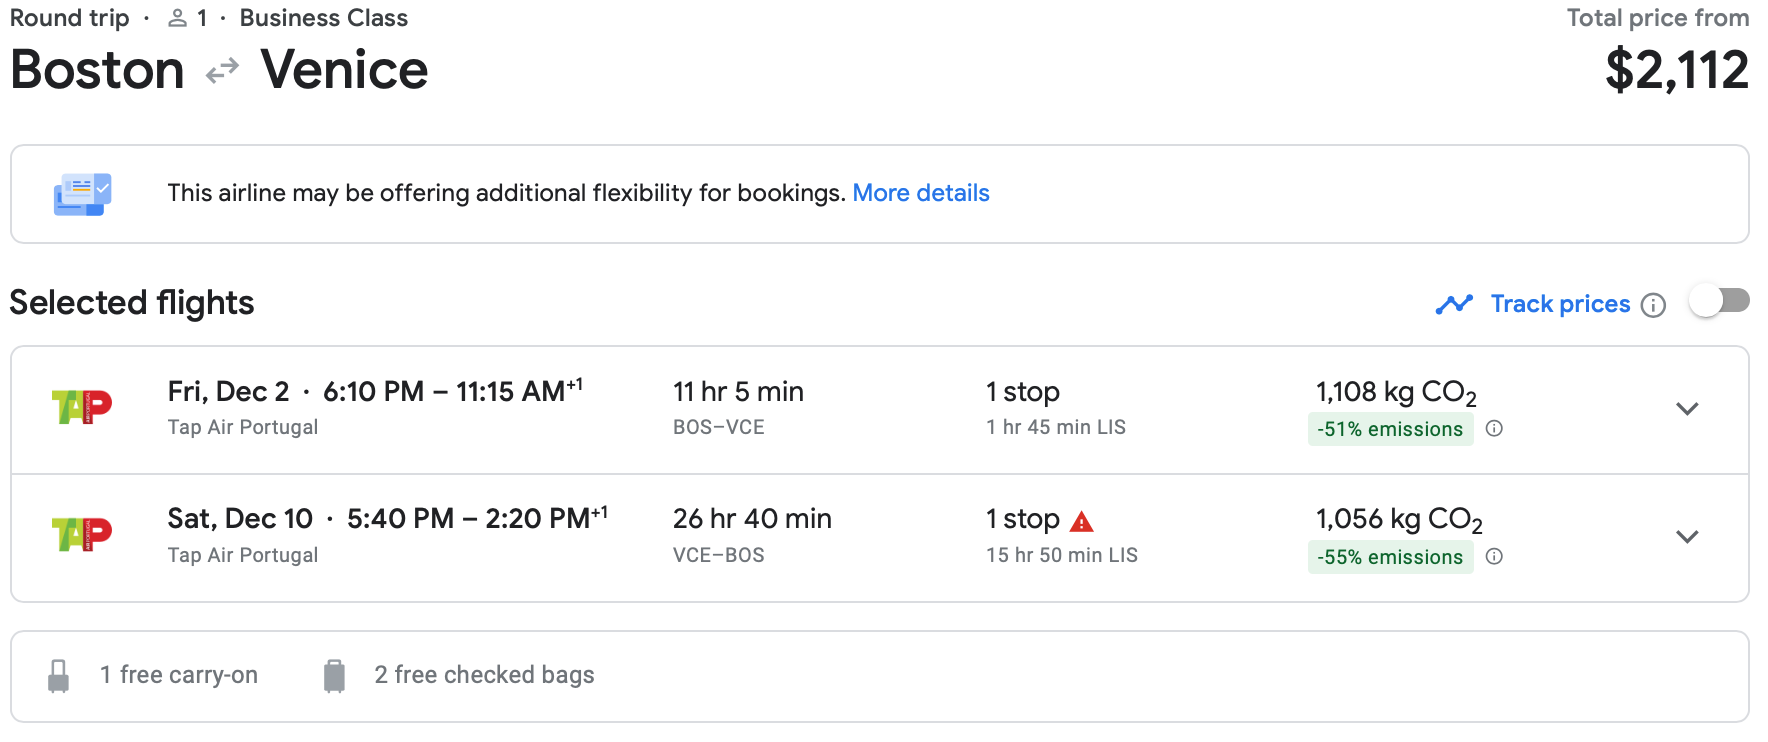
Task: Click the info icon beside -51% emissions
Action: pyautogui.click(x=1494, y=429)
